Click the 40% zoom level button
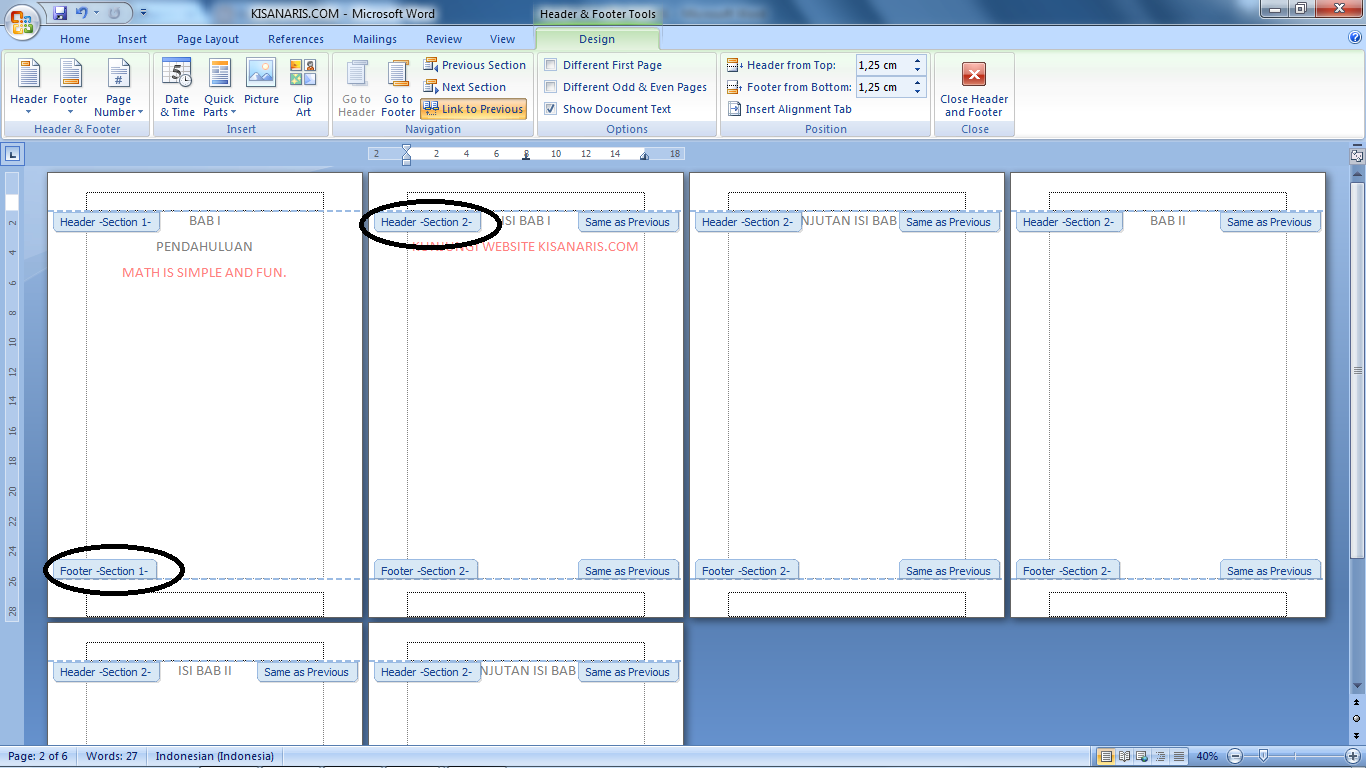The height and width of the screenshot is (768, 1366). pyautogui.click(x=1207, y=756)
